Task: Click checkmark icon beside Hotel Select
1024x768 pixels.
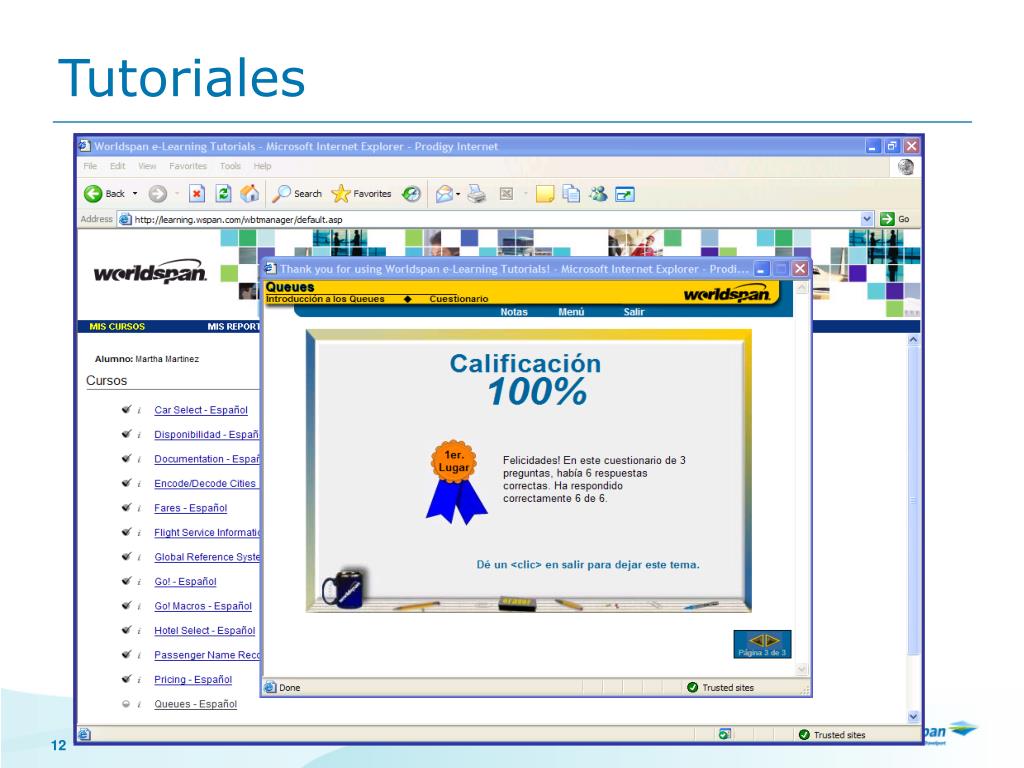Action: coord(126,630)
